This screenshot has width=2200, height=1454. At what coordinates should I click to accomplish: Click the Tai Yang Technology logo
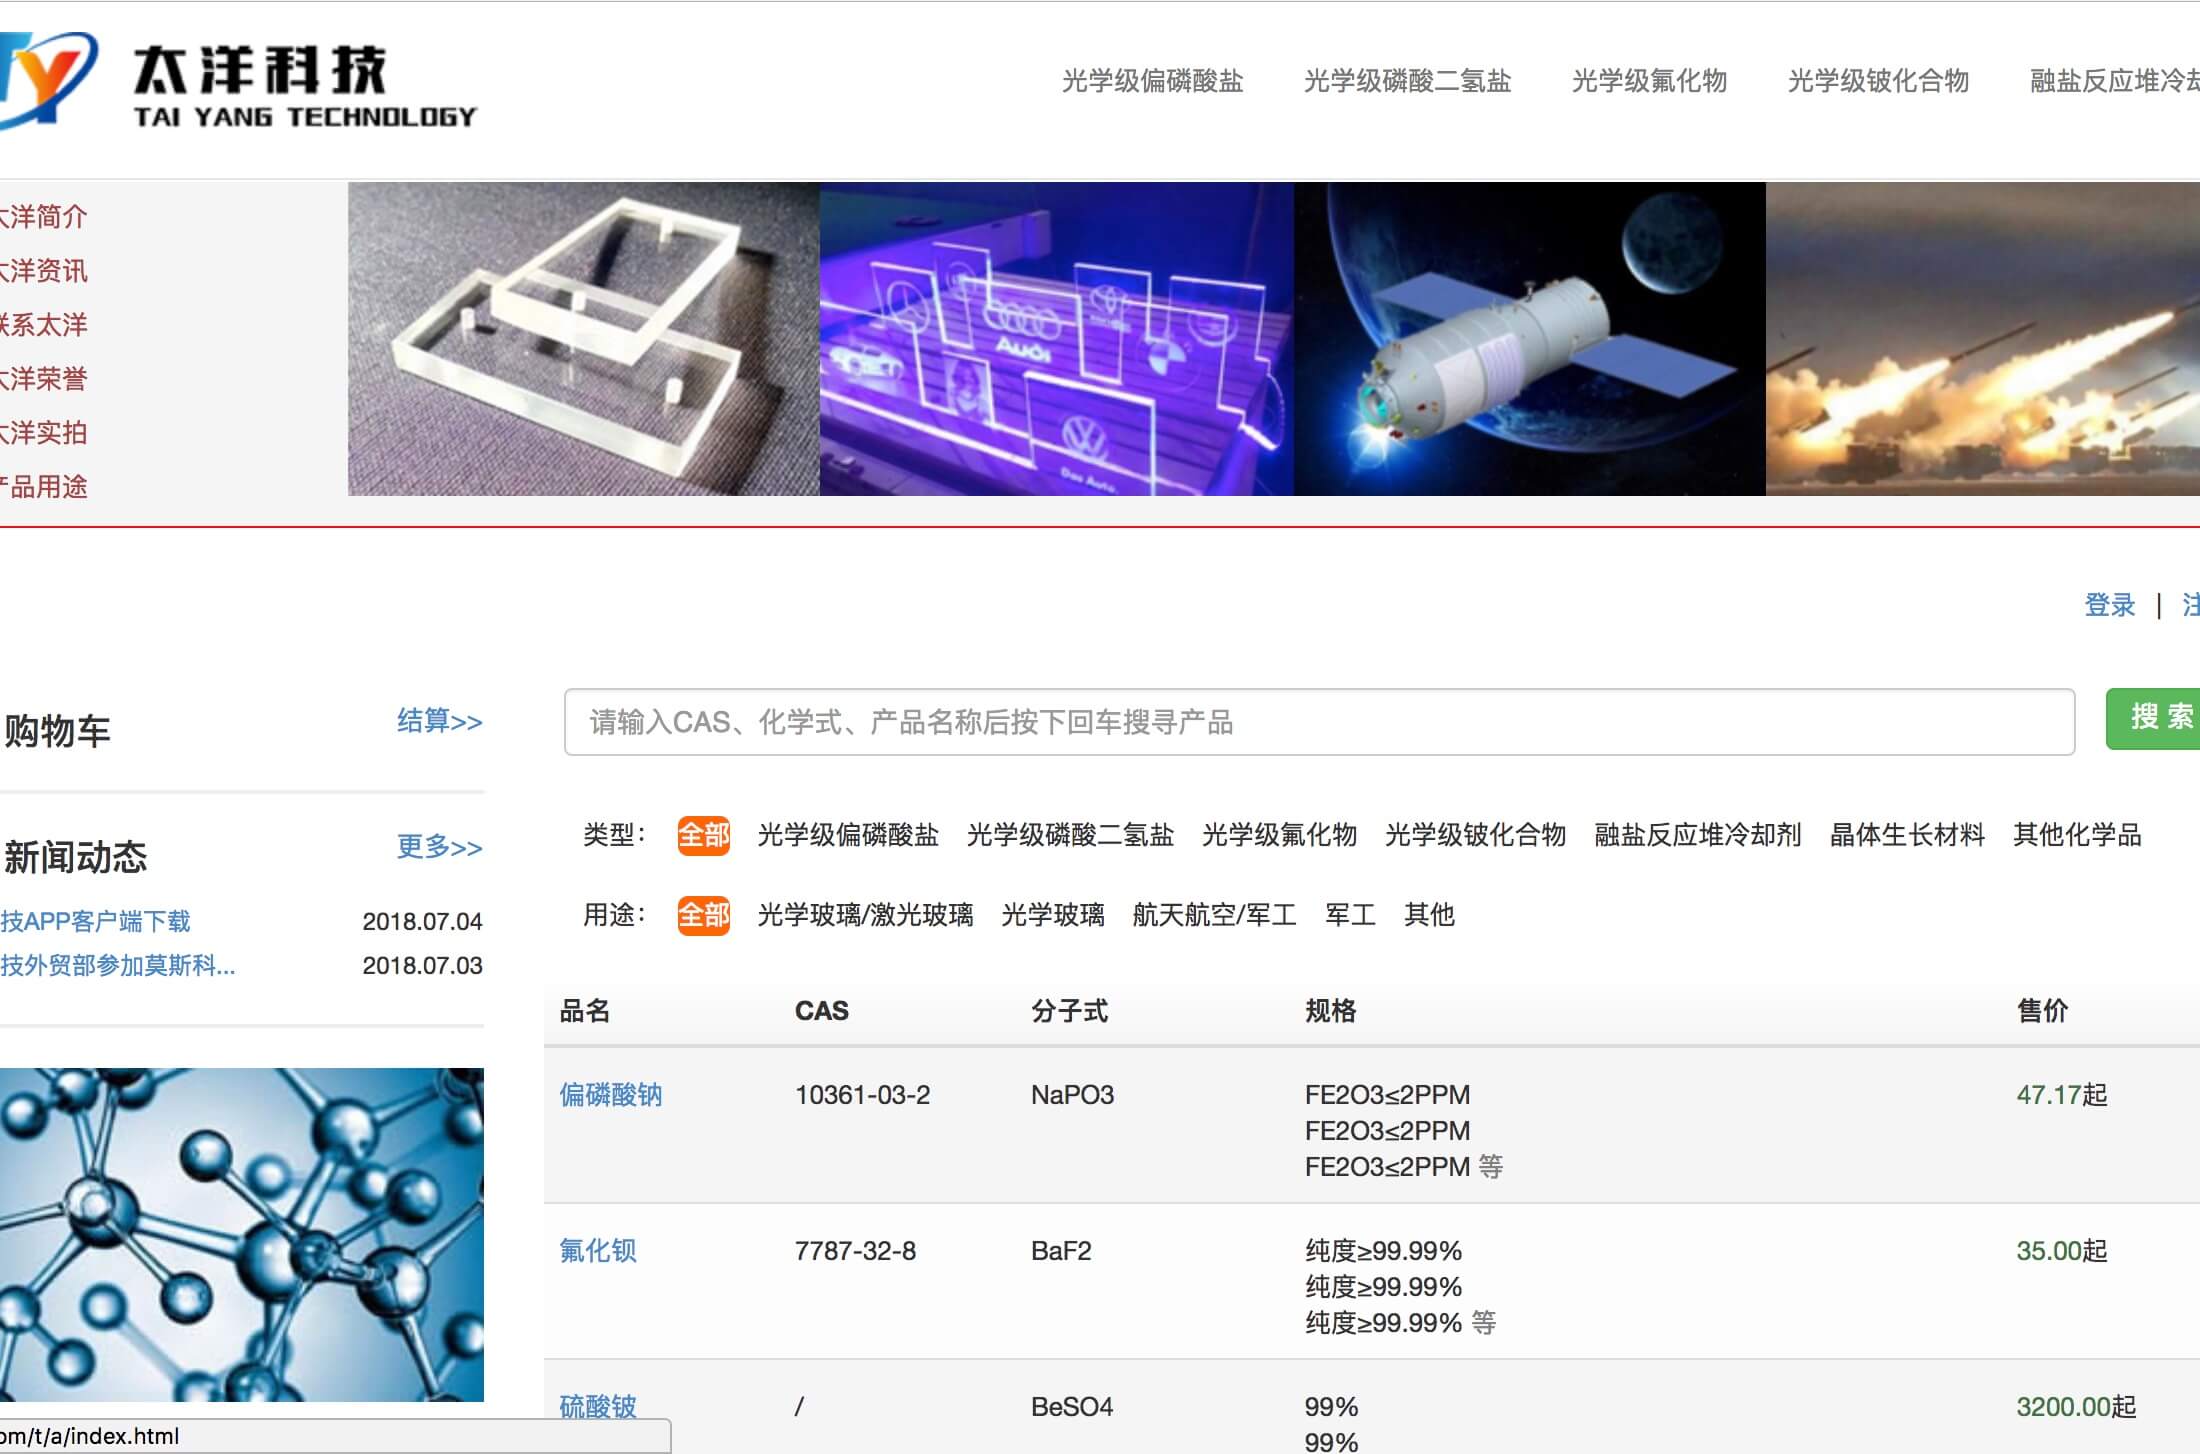click(x=240, y=85)
